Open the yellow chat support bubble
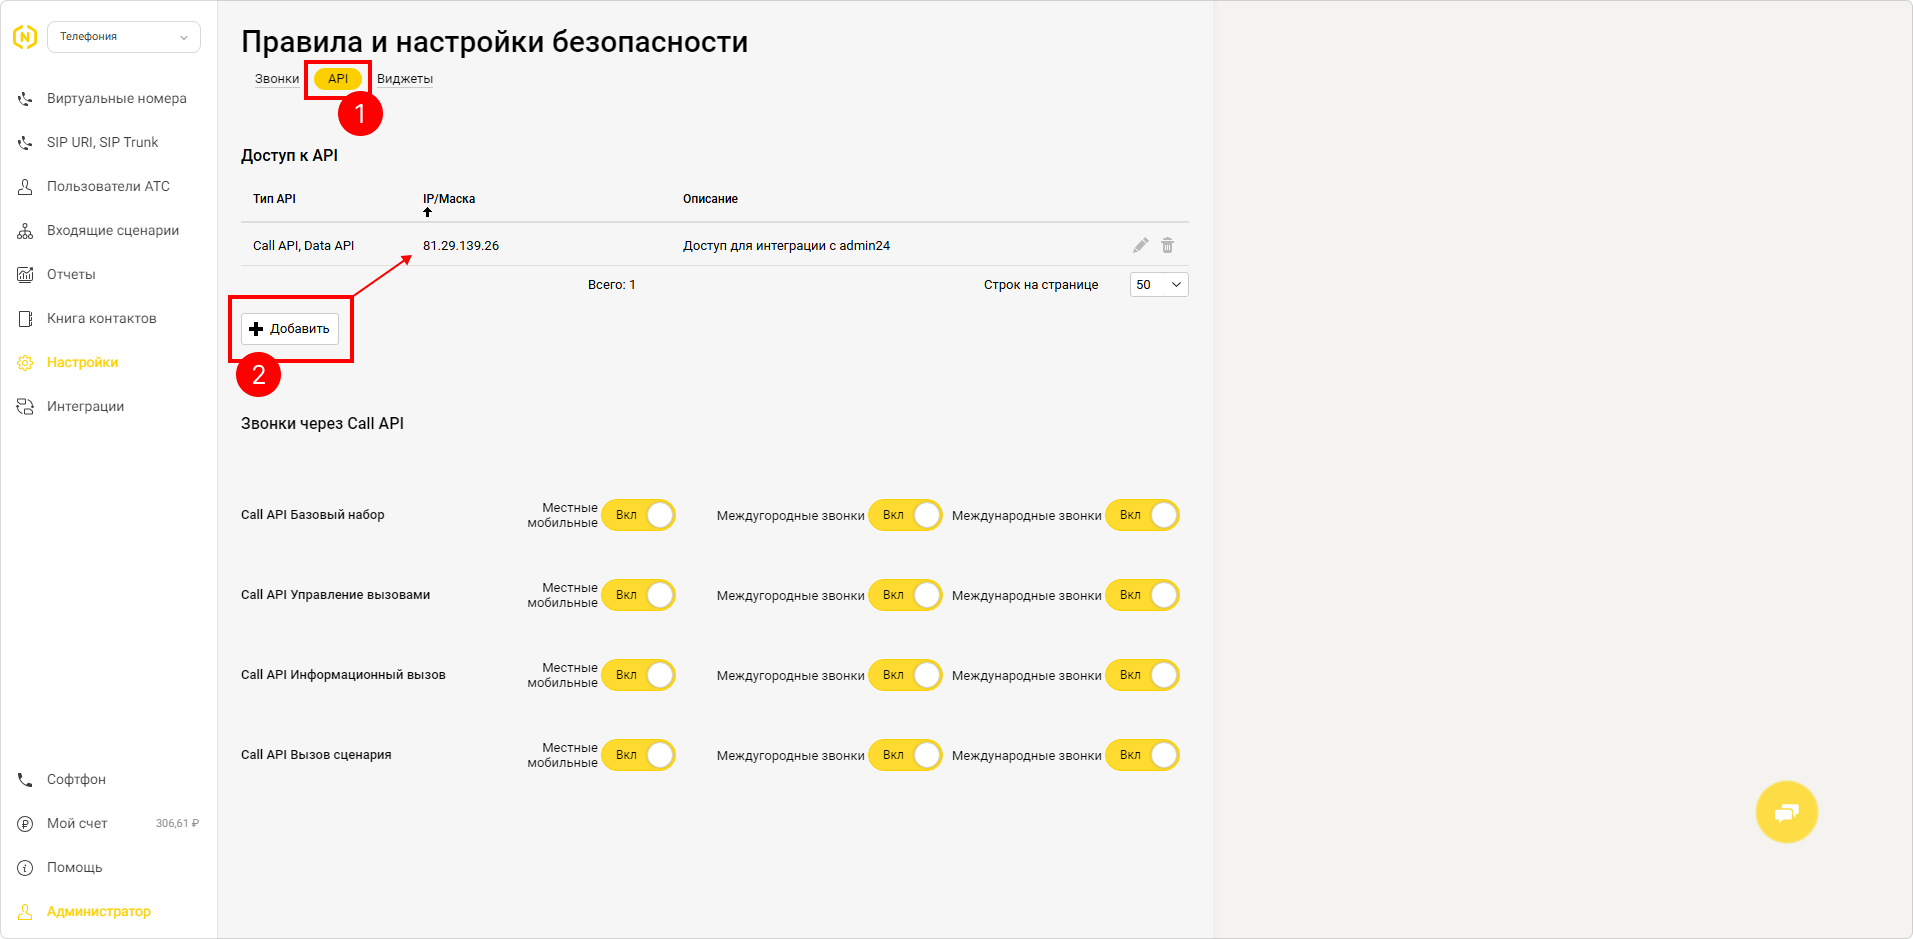This screenshot has width=1913, height=939. coord(1786,812)
